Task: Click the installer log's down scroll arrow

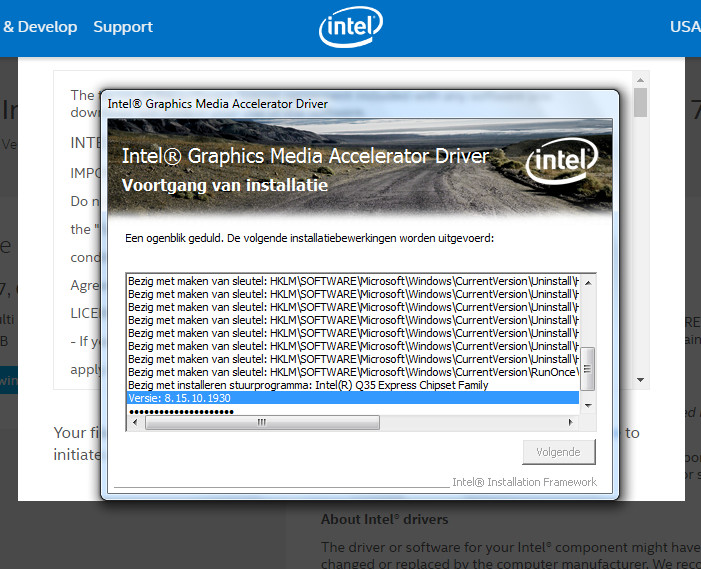Action: click(588, 405)
